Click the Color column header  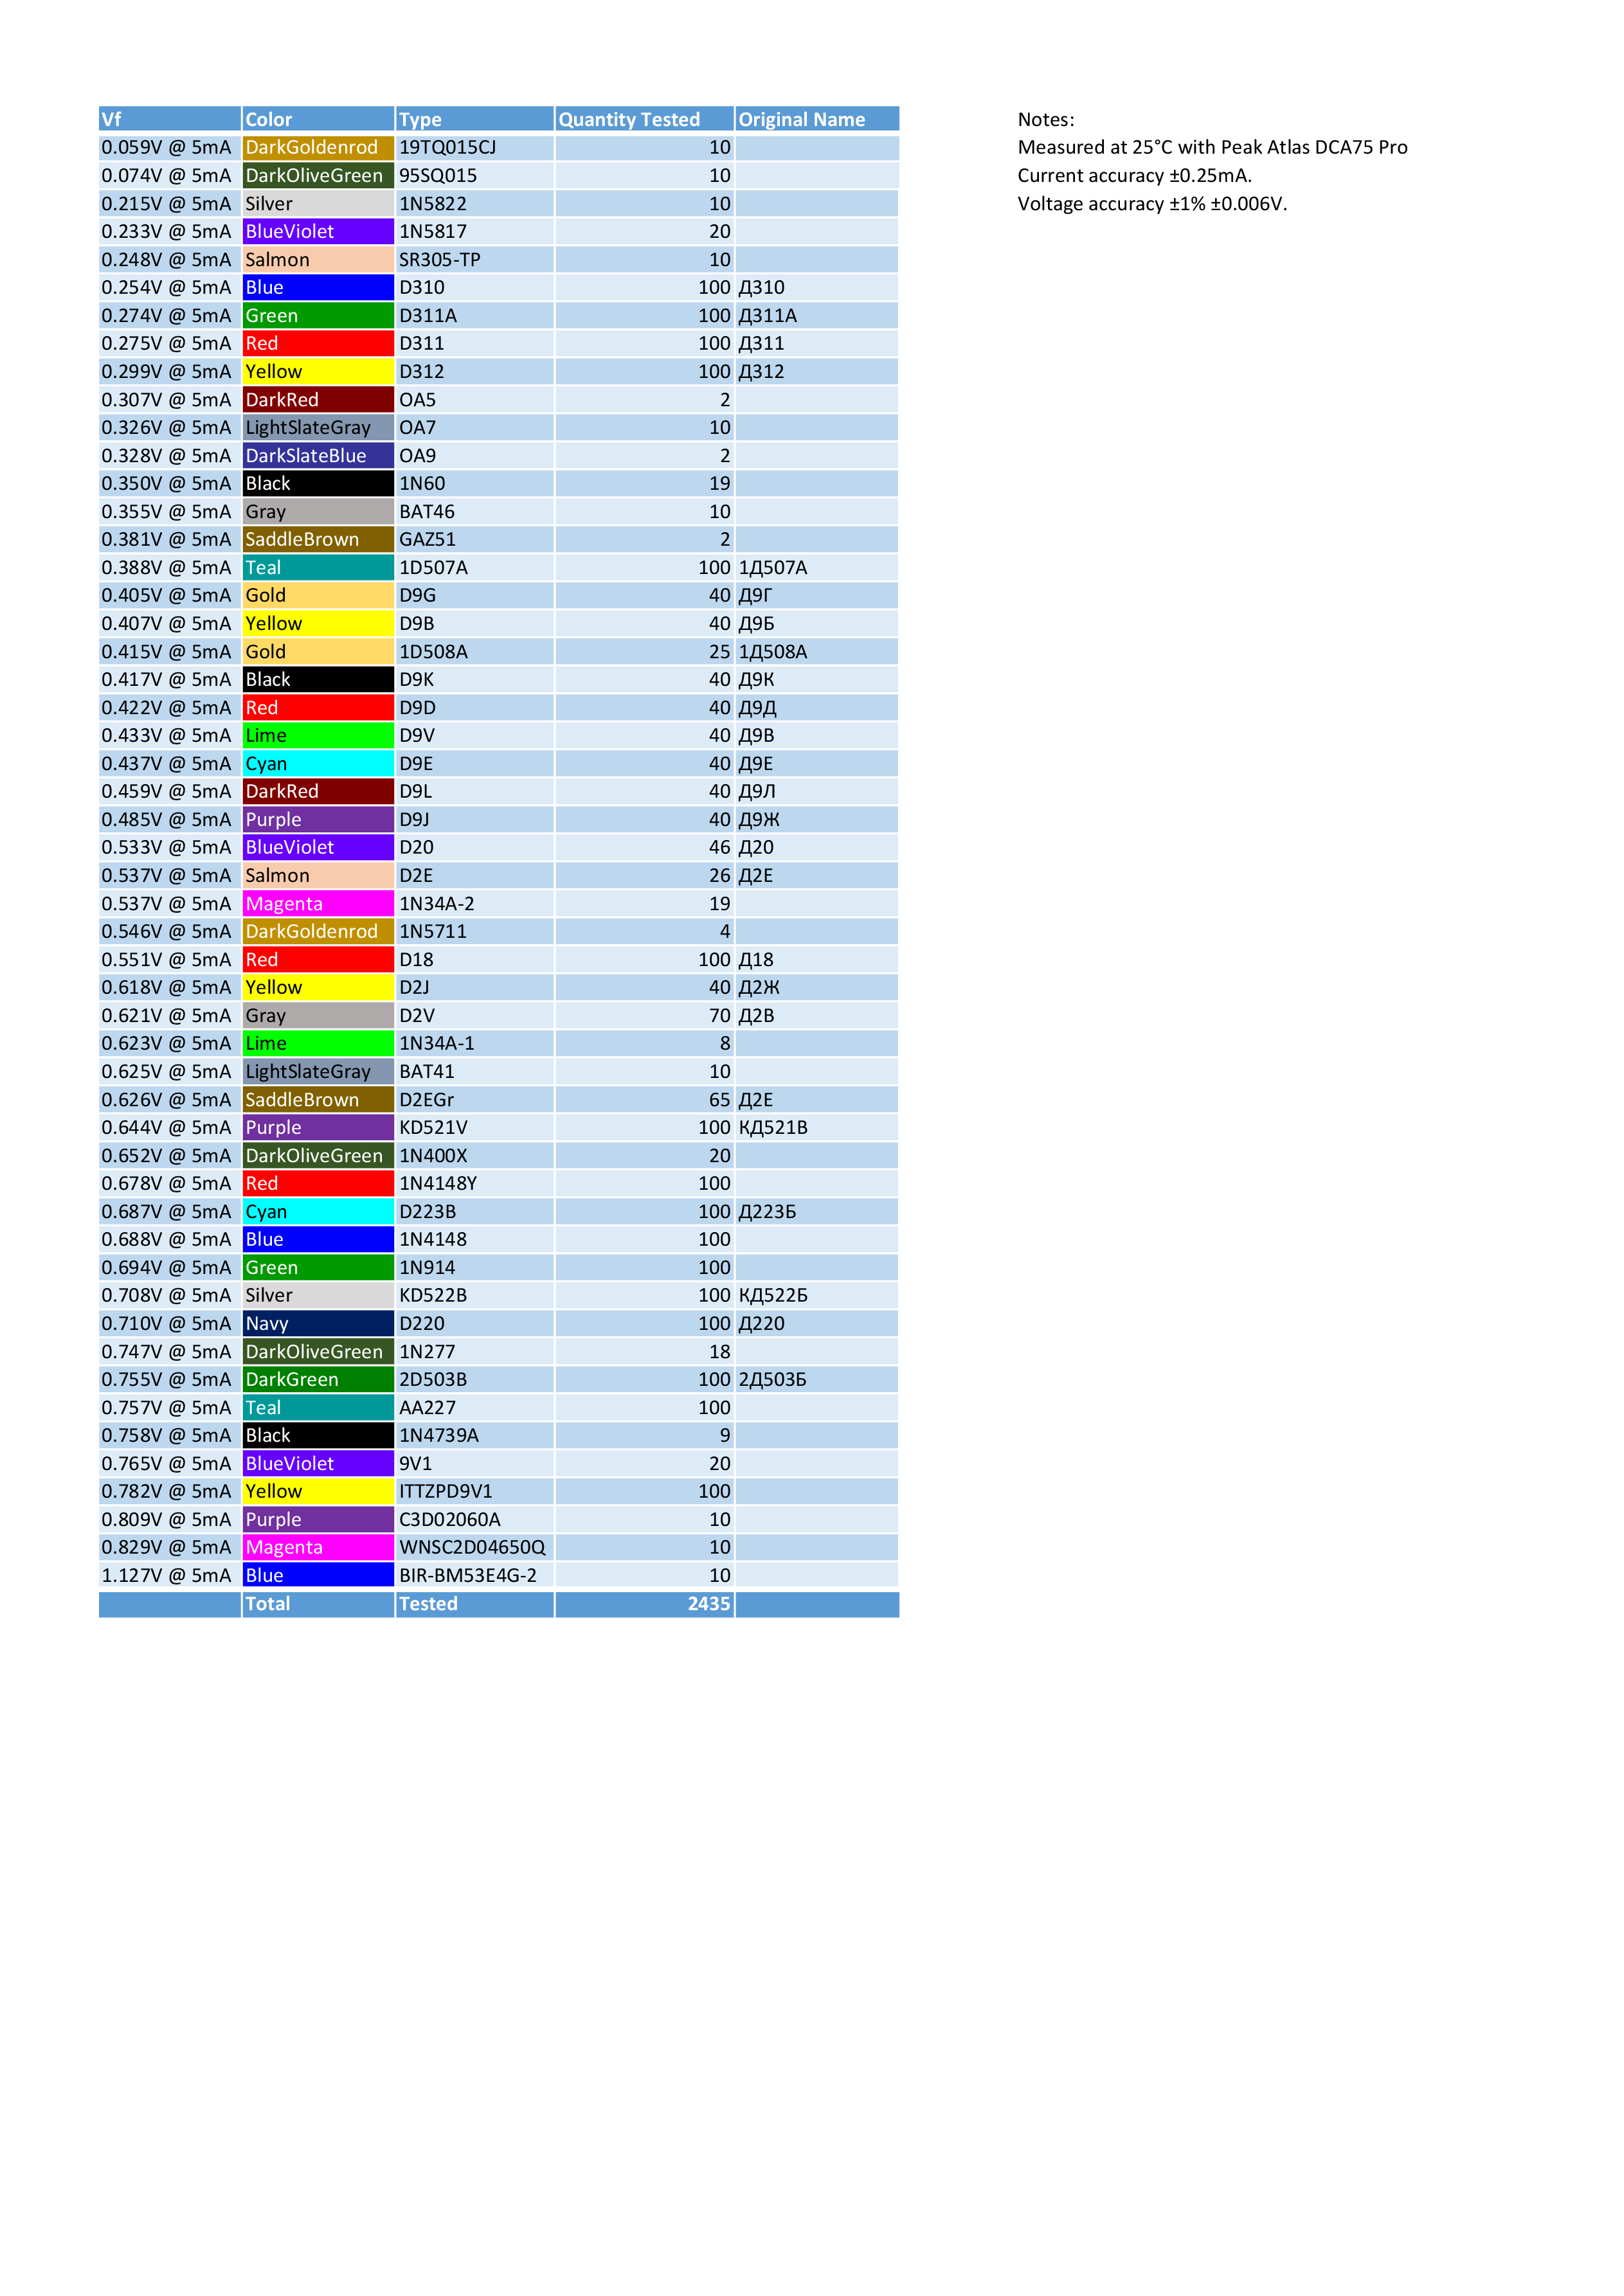click(x=318, y=119)
